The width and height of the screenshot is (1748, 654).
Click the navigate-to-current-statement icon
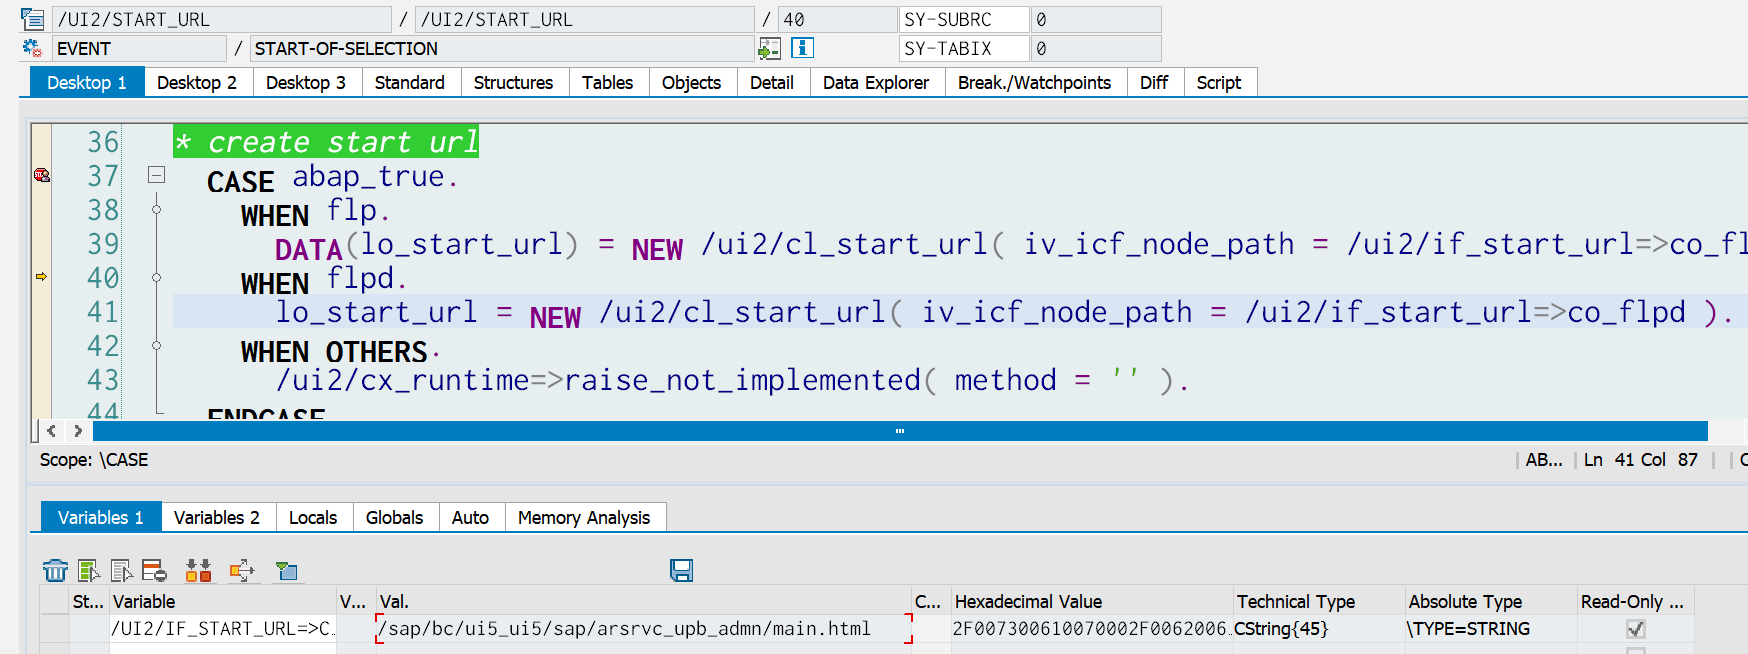(x=769, y=48)
